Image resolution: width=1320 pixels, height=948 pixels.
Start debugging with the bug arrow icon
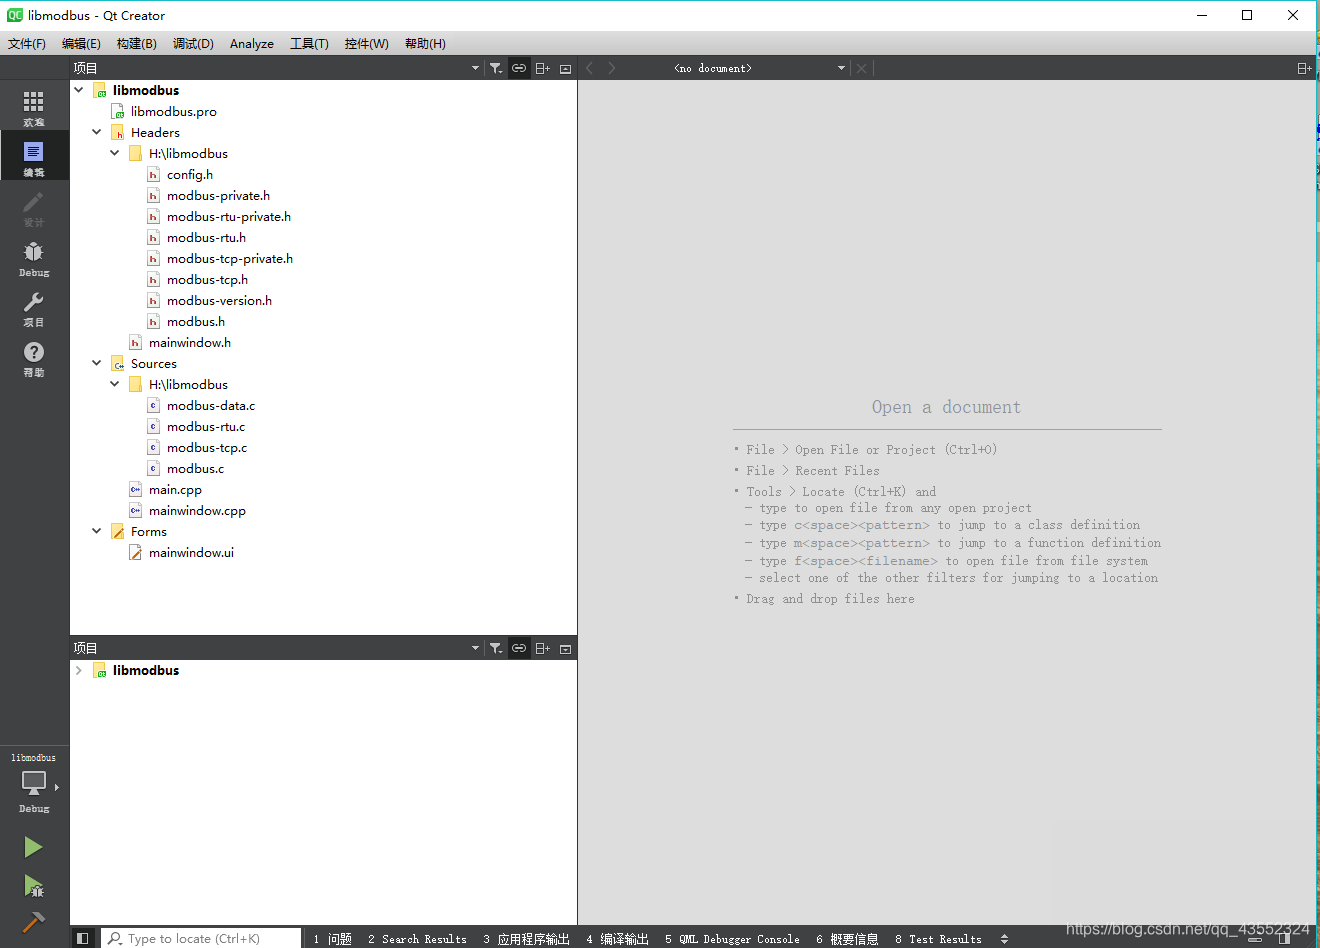point(33,886)
